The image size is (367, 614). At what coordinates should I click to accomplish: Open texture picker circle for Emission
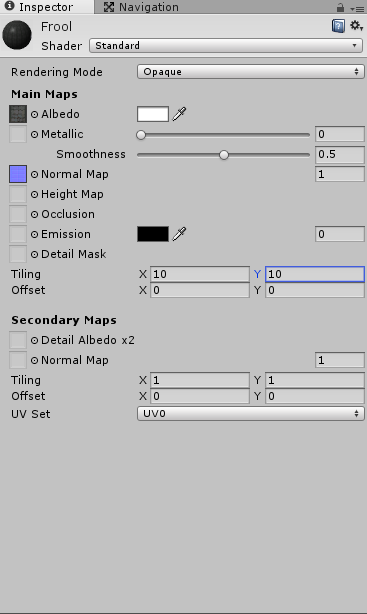tap(34, 234)
